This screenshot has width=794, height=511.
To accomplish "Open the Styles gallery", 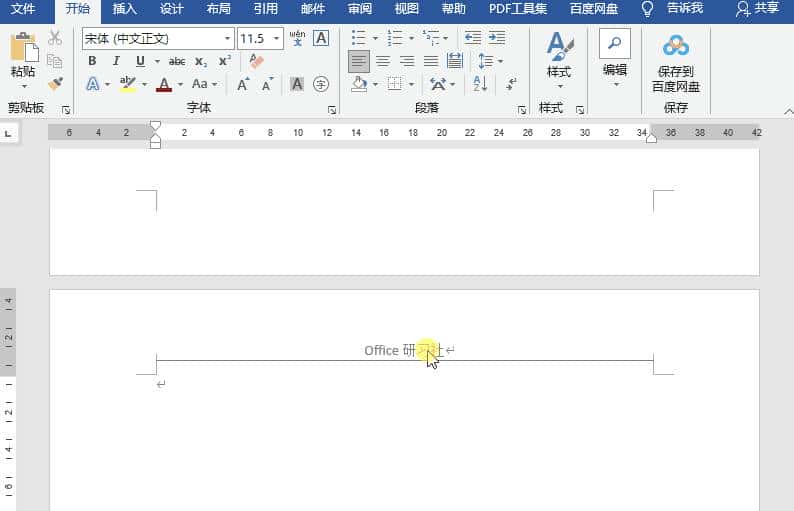I will tap(560, 58).
